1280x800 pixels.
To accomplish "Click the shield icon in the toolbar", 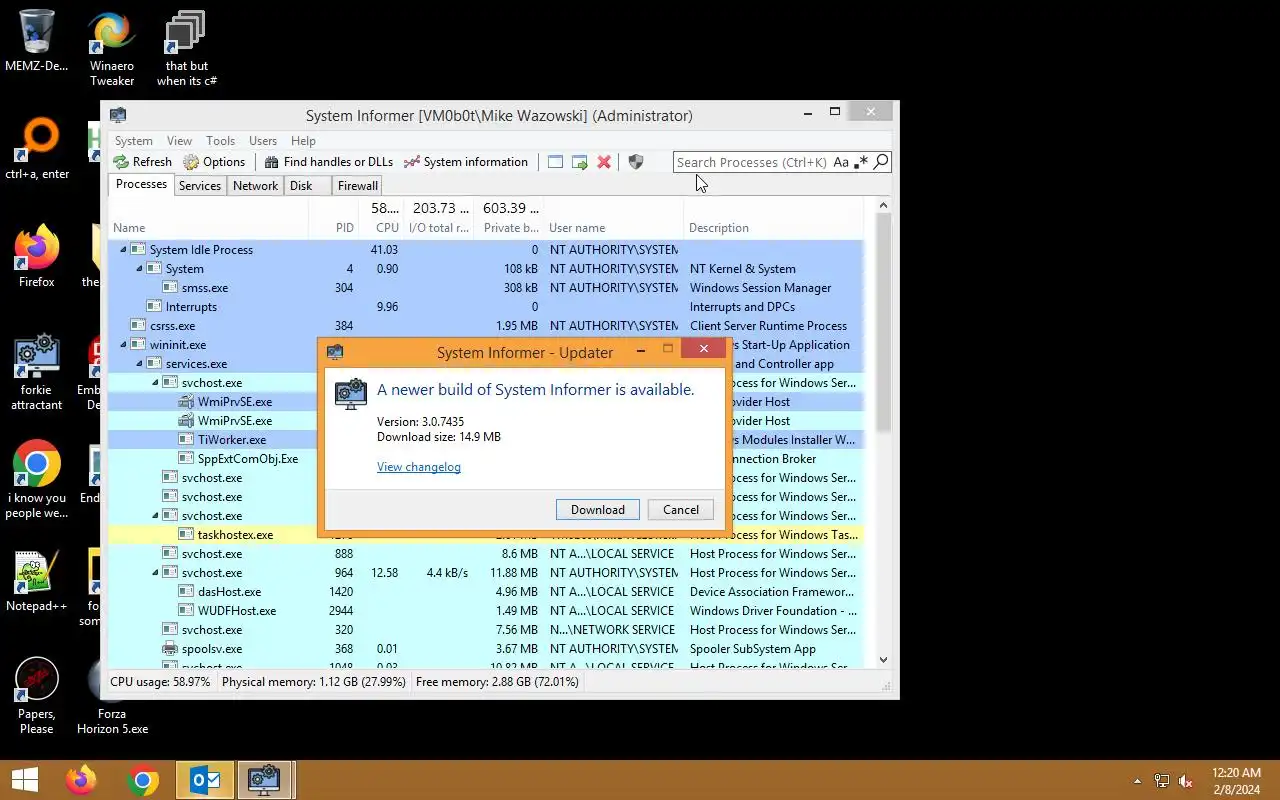I will tap(635, 162).
